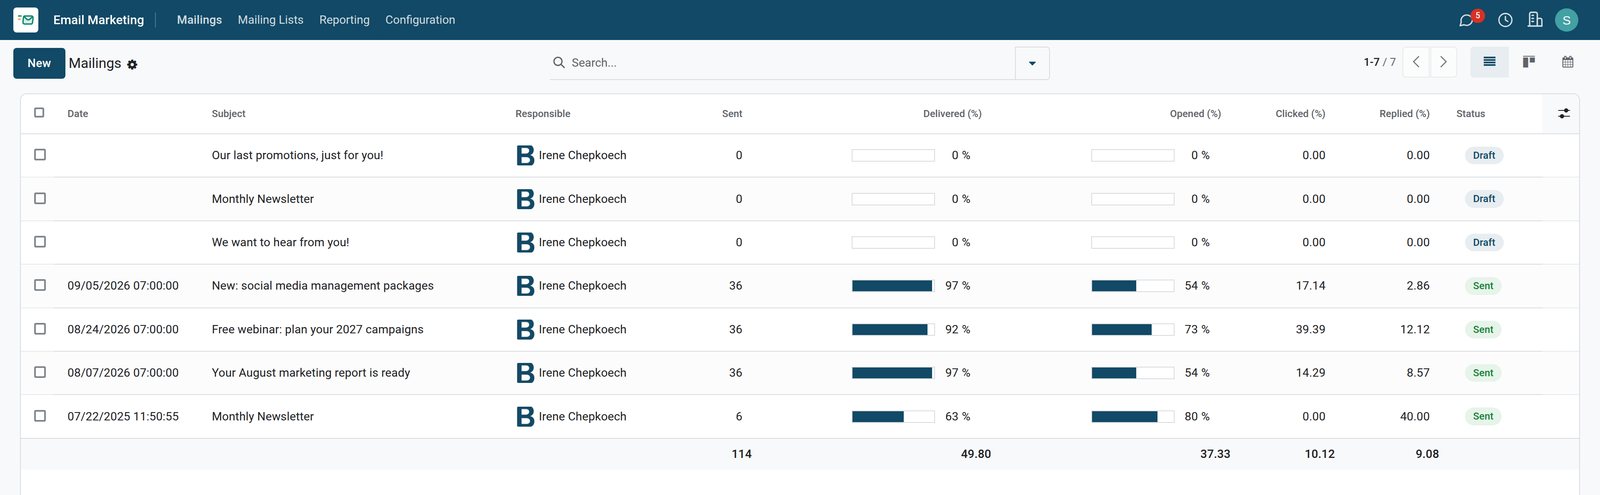Click the date 08/24/2026 07:00:00

pyautogui.click(x=123, y=329)
